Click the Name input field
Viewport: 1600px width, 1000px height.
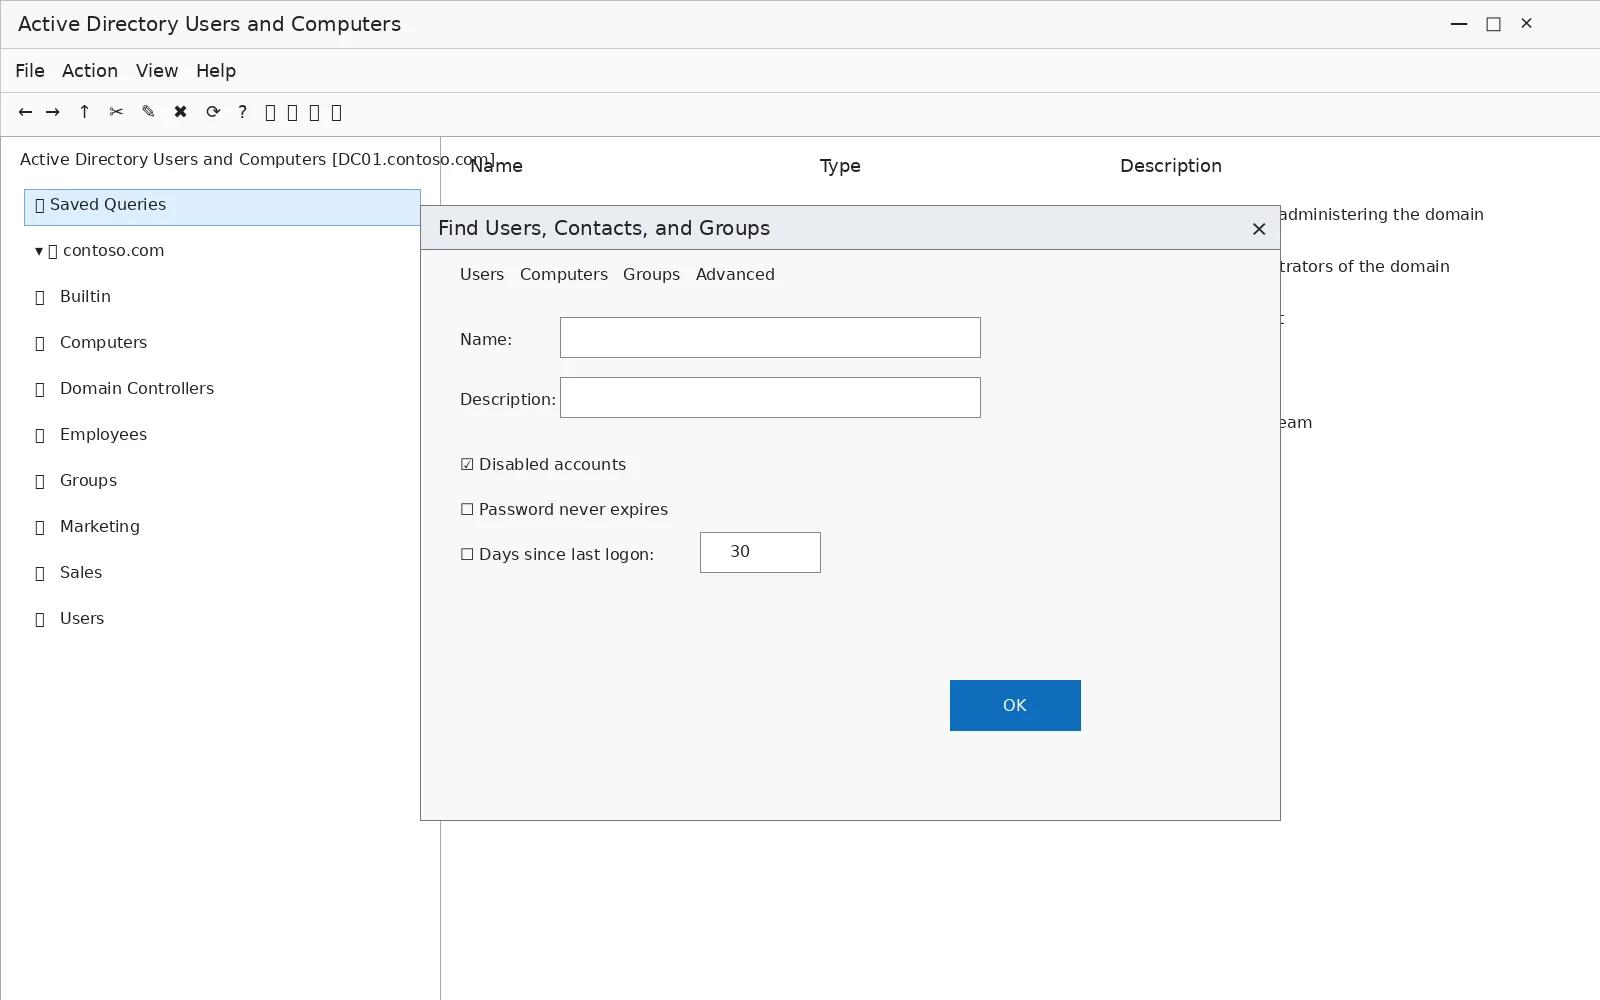coord(770,337)
